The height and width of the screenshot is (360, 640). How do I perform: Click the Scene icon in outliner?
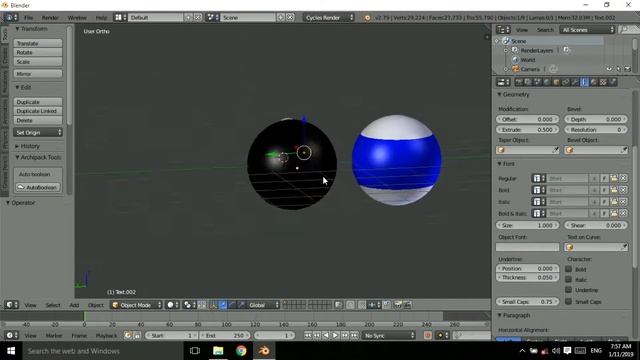506,41
